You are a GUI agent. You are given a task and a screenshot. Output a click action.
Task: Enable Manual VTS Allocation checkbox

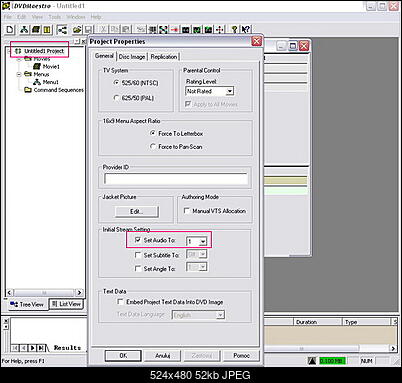click(187, 211)
